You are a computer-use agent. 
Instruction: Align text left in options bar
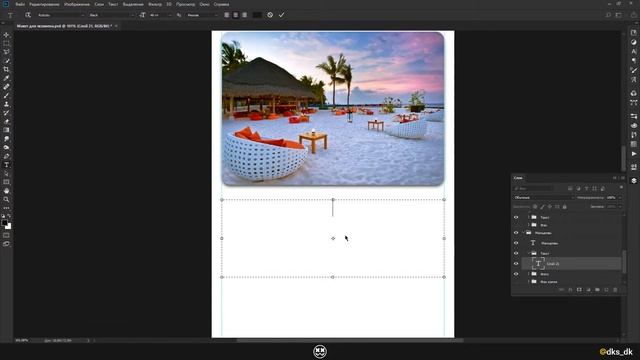click(x=227, y=15)
